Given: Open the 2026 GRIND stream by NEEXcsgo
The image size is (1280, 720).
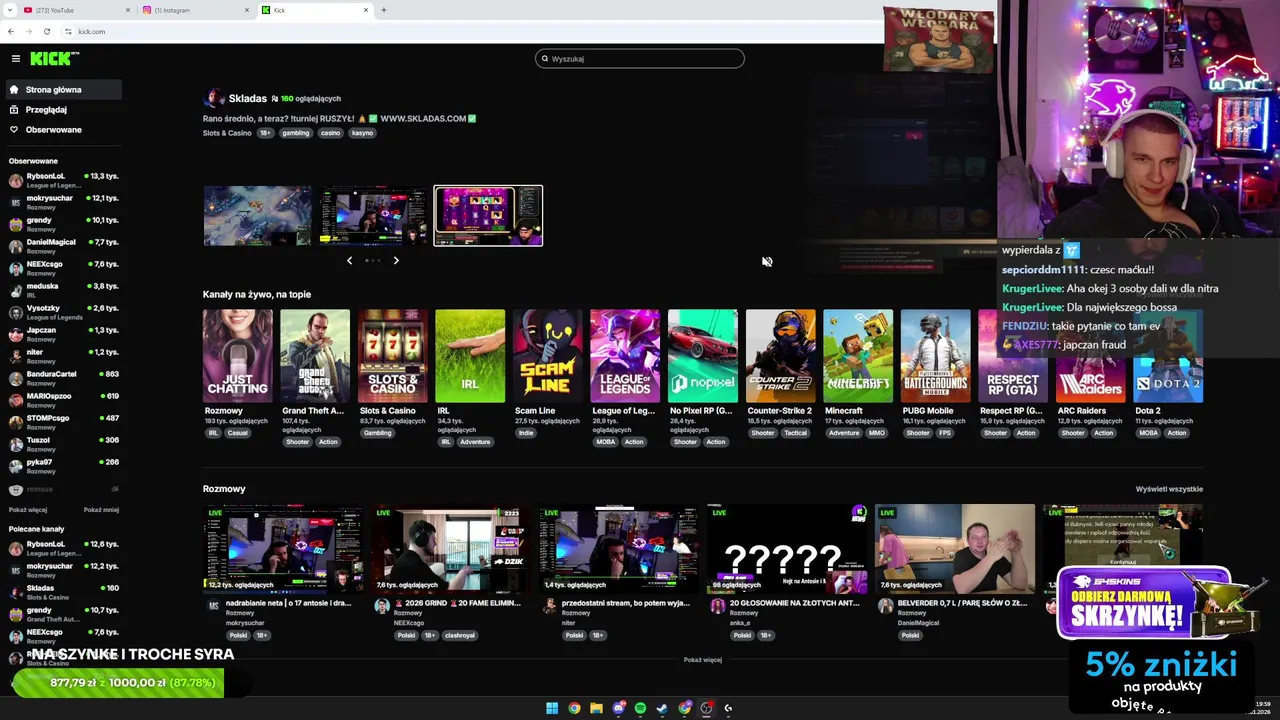Looking at the screenshot, I should pyautogui.click(x=451, y=548).
